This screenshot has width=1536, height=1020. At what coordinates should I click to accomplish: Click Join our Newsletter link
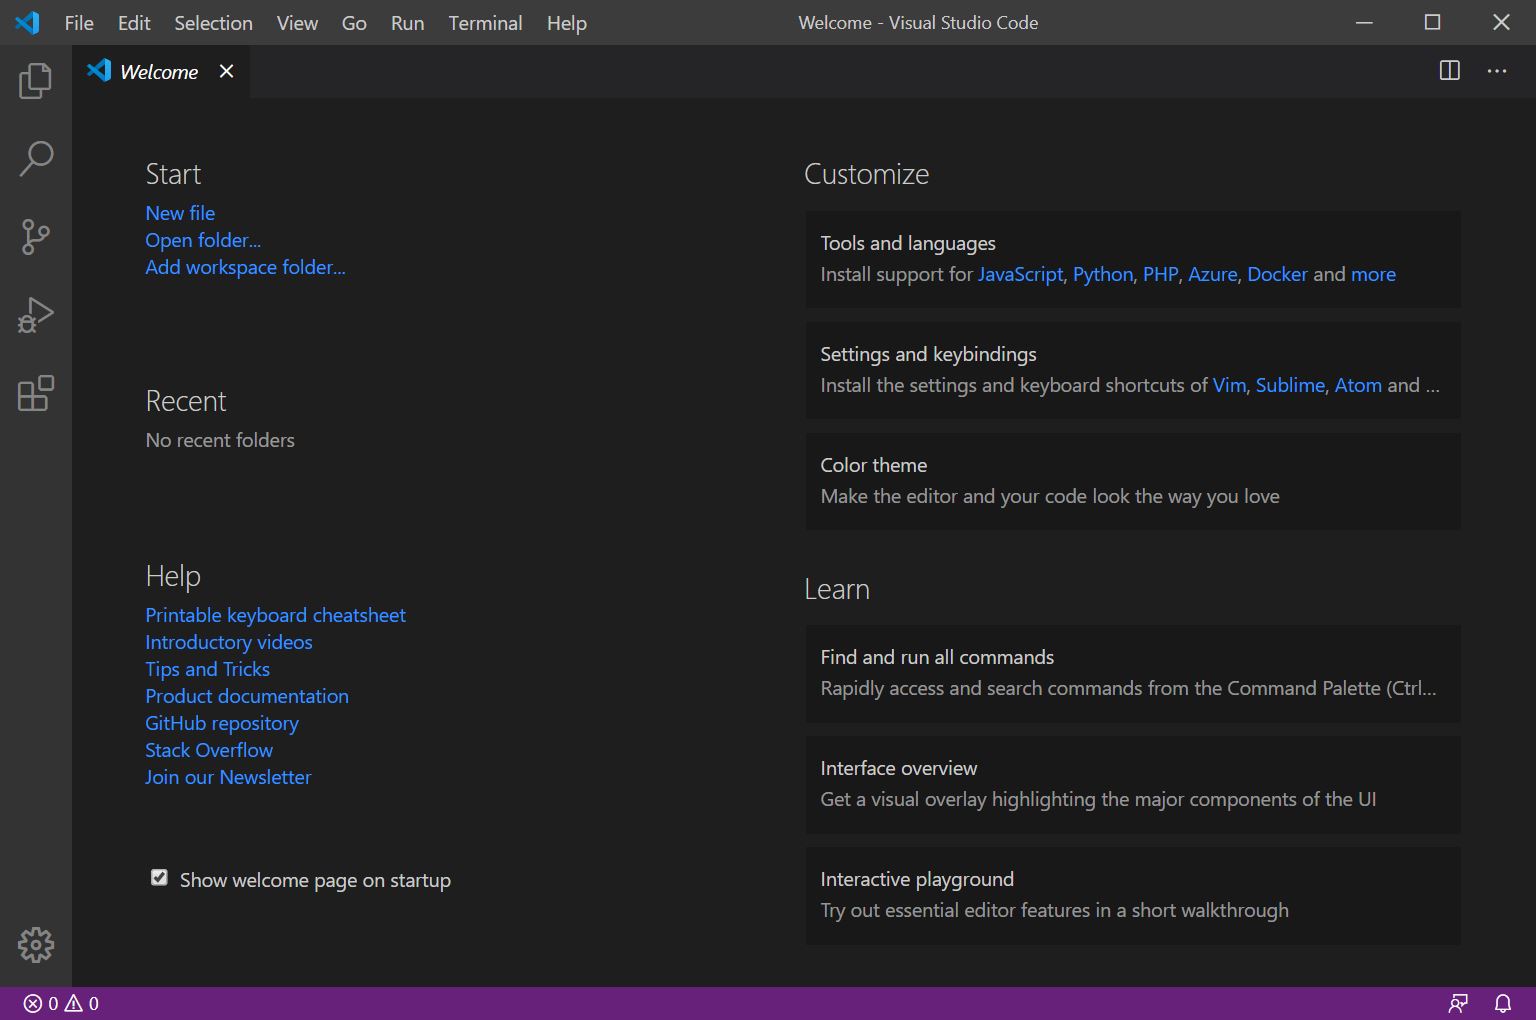click(228, 777)
